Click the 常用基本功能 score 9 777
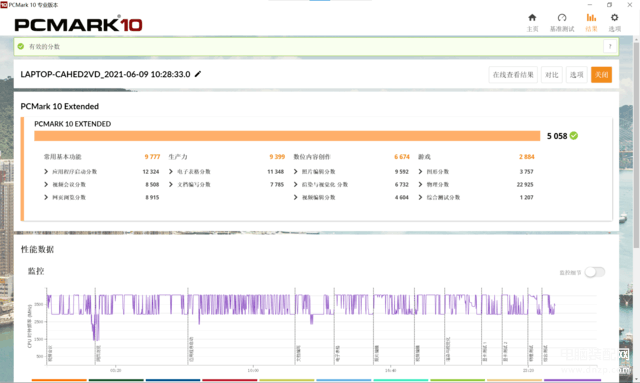 [152, 157]
